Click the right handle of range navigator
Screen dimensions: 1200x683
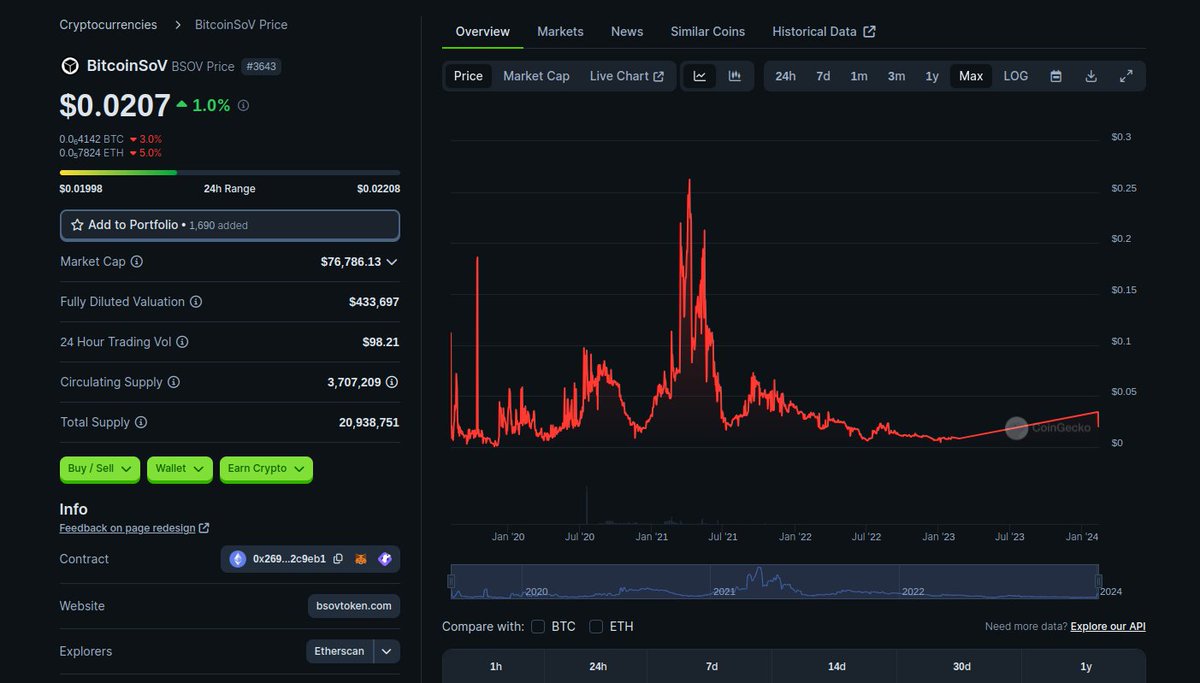click(x=1099, y=581)
